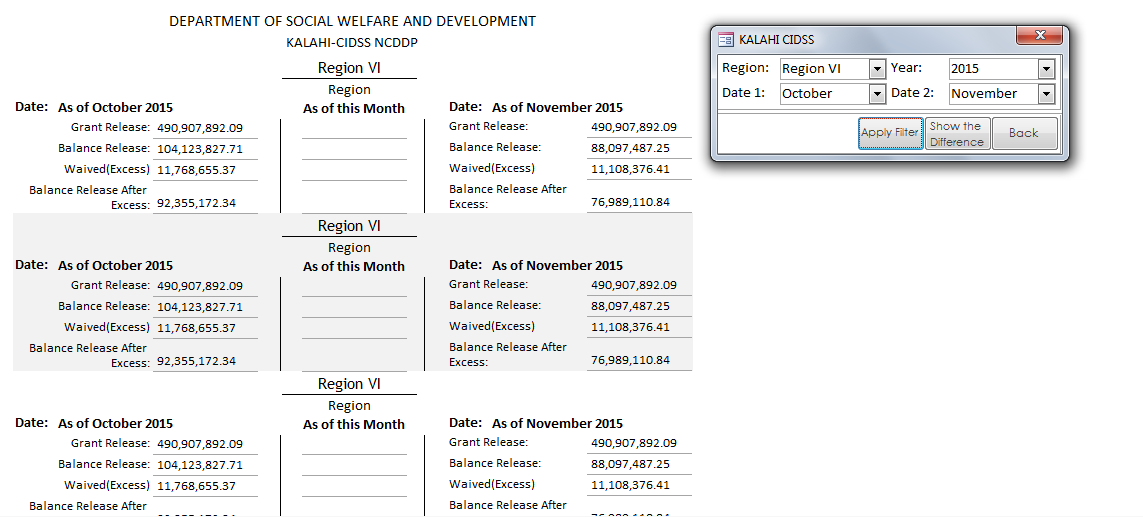
Task: Click the KALAHI-CIDSS NCDDP subtitle
Action: pos(352,43)
